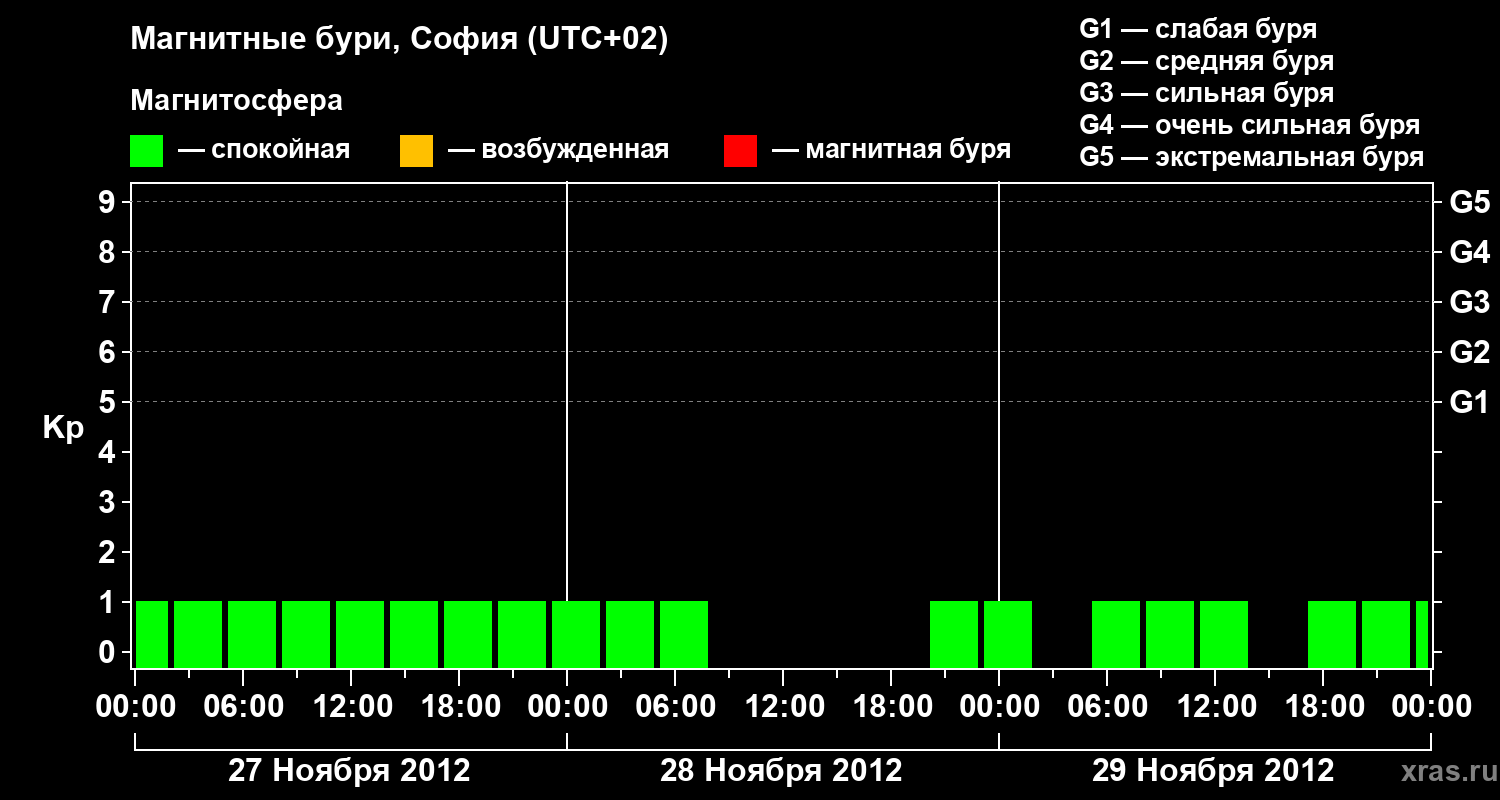Click the '— спокойная' legend label
The image size is (1500, 800).
click(x=264, y=150)
